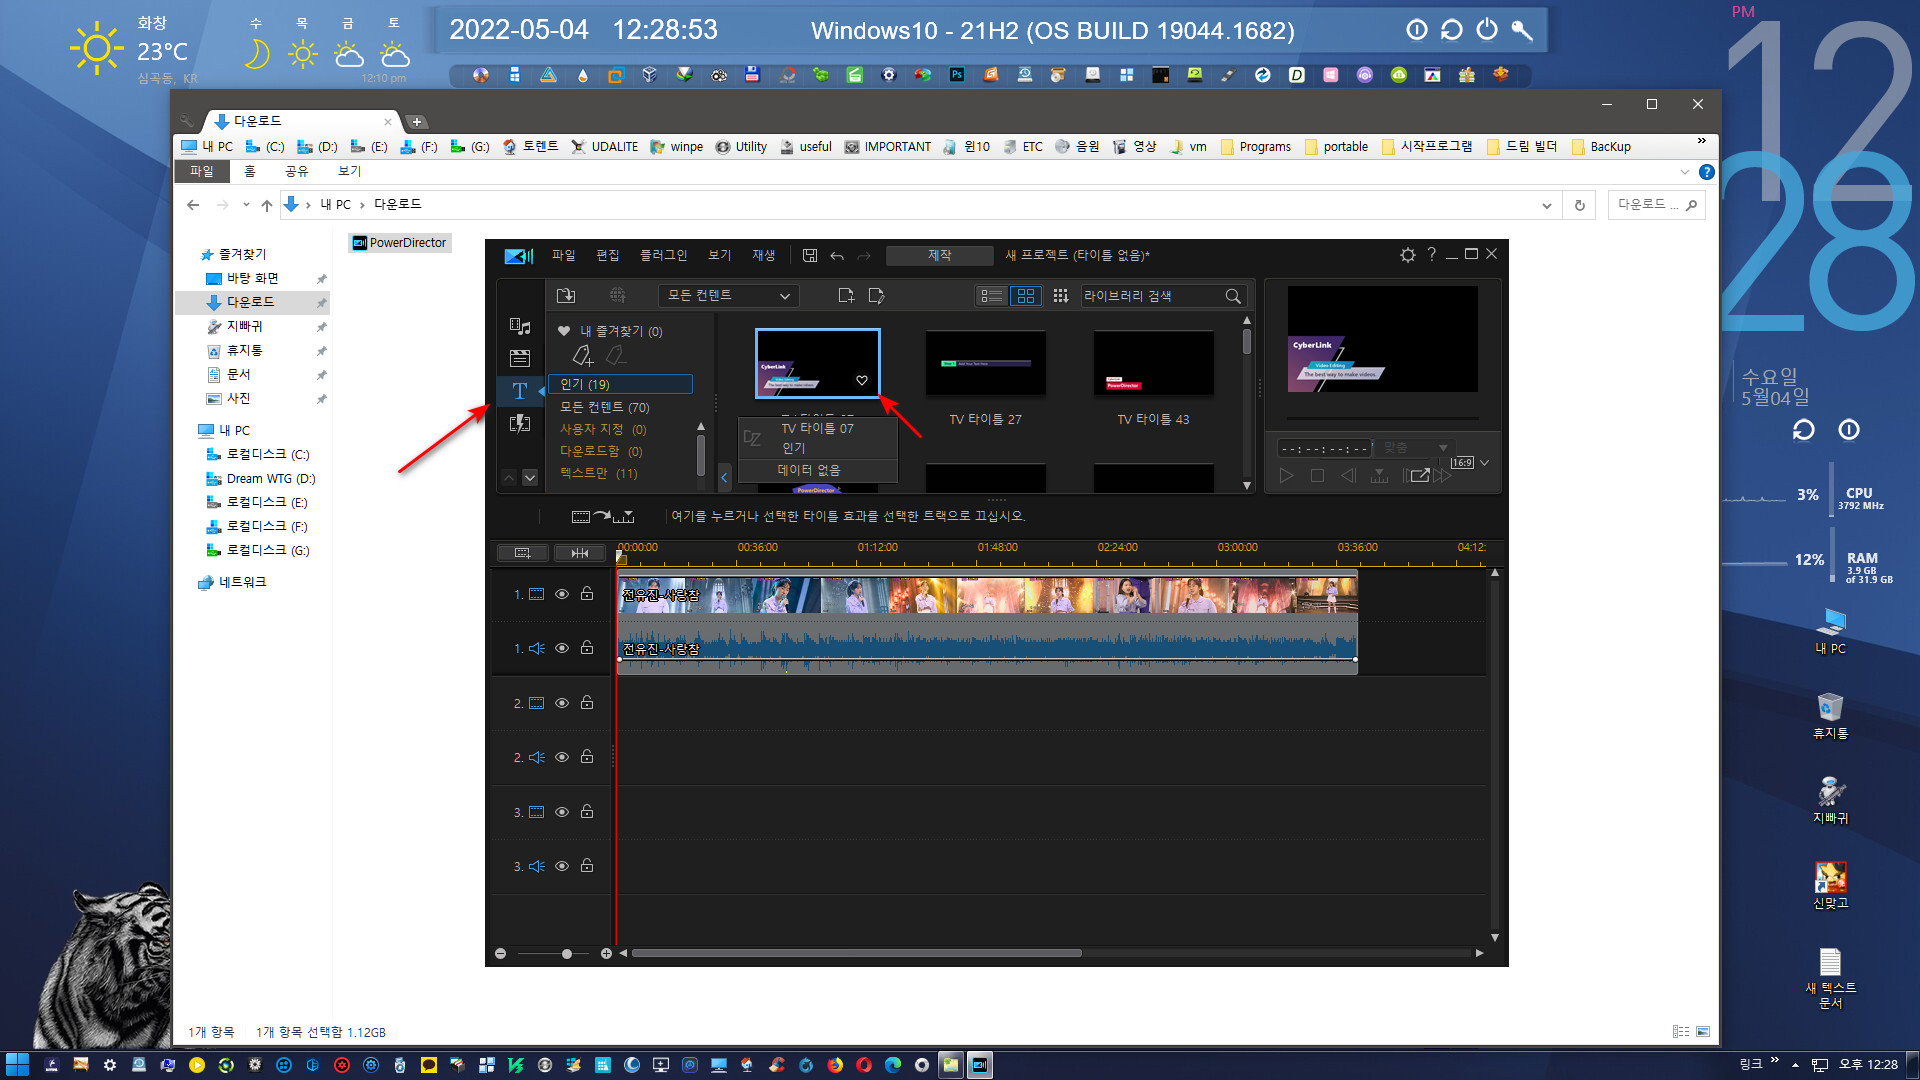1920x1080 pixels.
Task: Open recent locations dropdown in Explorer
Action: [246, 205]
